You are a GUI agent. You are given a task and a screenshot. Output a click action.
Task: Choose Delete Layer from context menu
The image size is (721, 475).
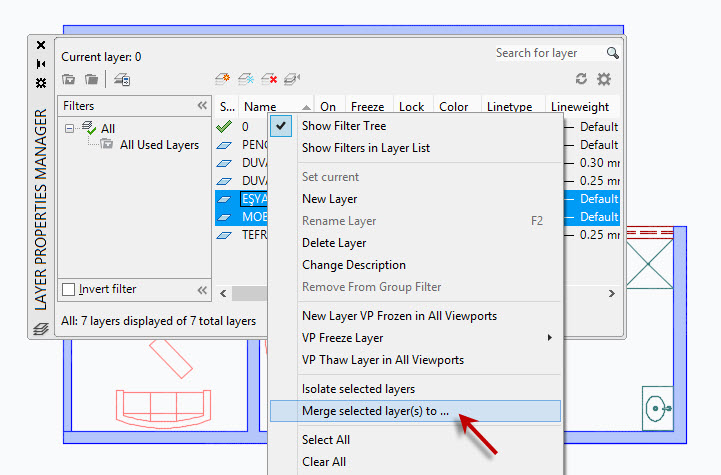334,243
